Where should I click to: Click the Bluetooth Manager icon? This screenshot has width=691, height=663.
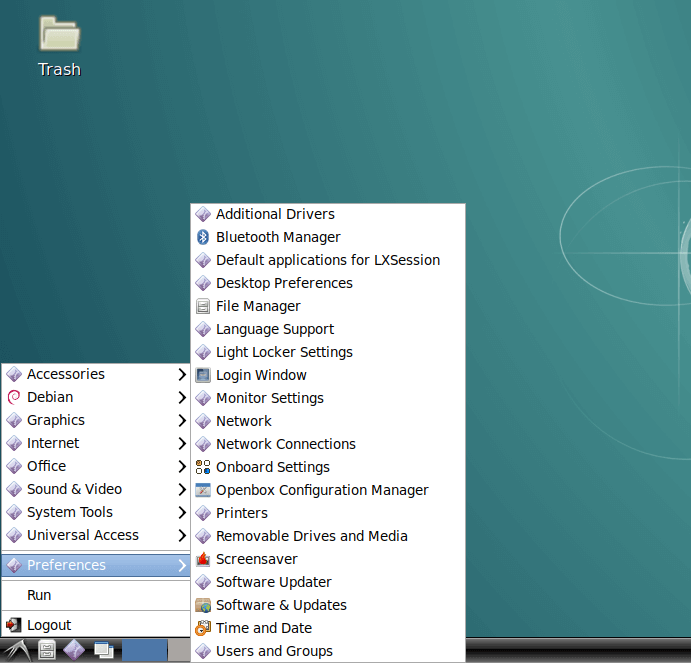tap(203, 237)
